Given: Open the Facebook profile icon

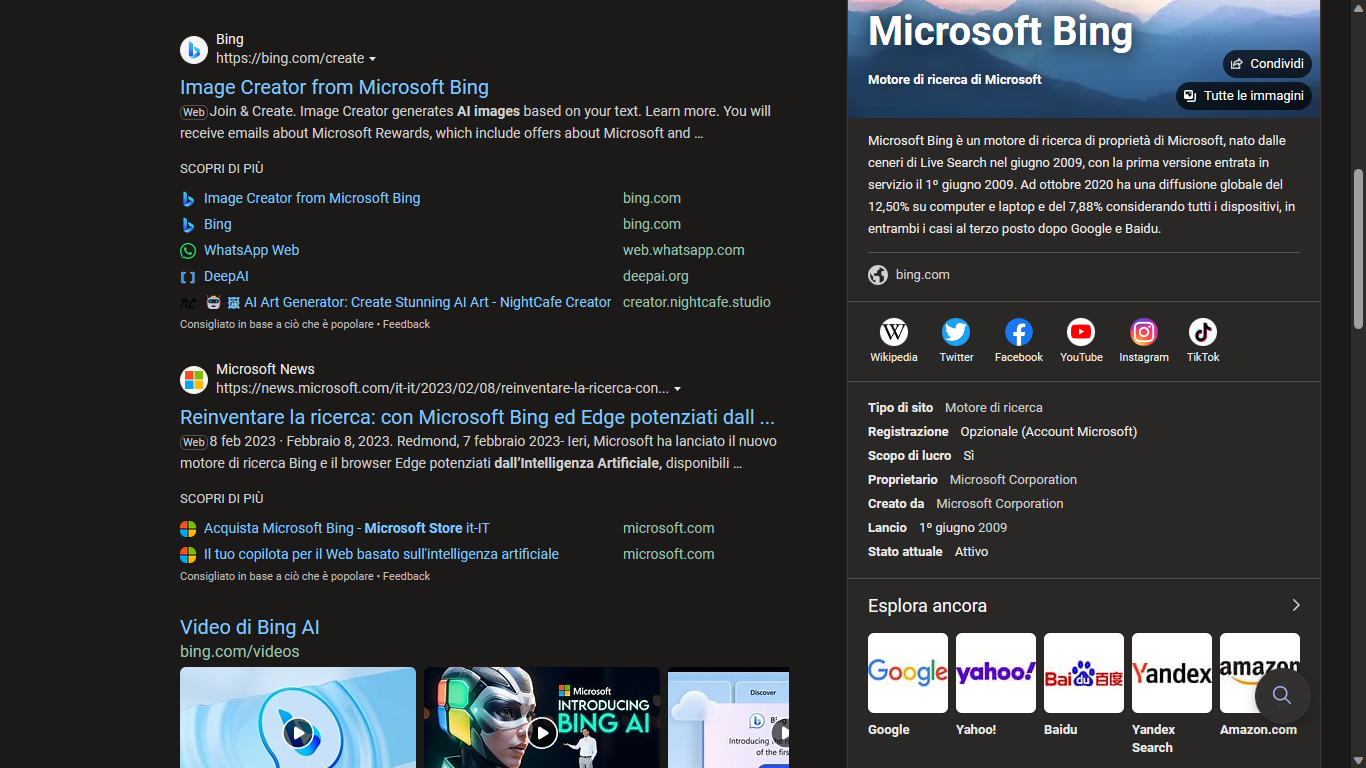Looking at the screenshot, I should 1019,332.
